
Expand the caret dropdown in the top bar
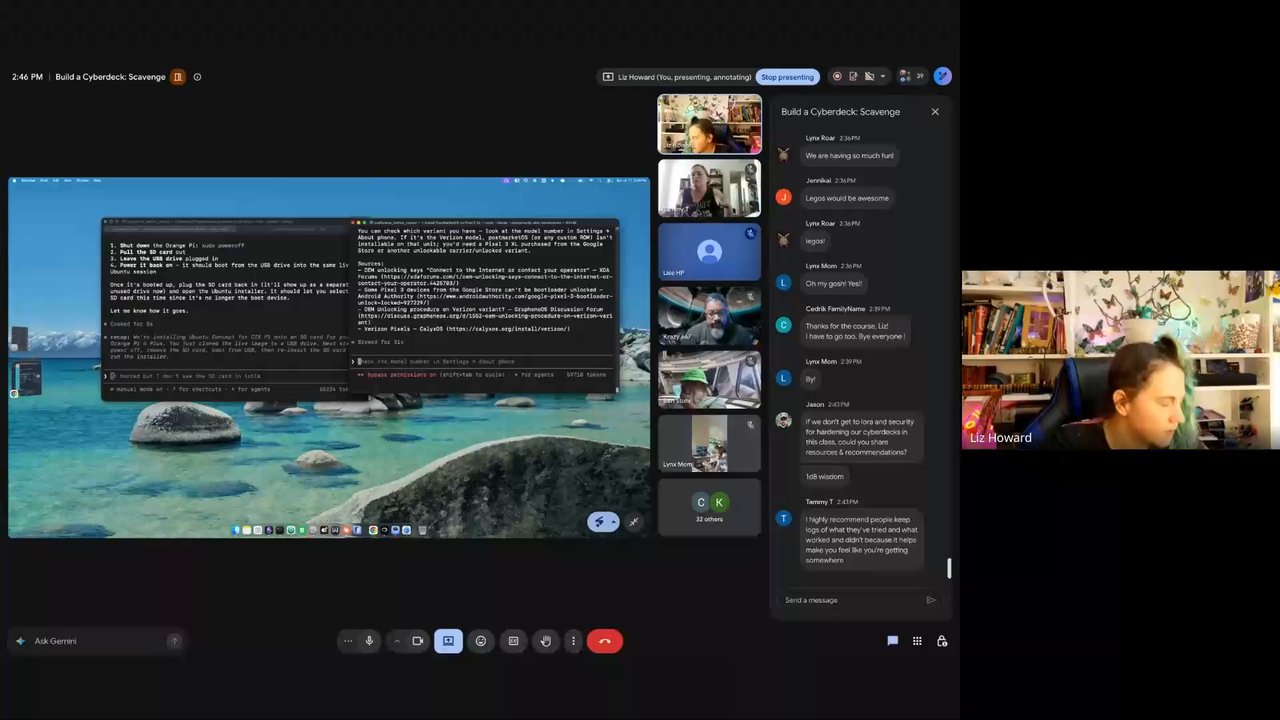(x=883, y=76)
